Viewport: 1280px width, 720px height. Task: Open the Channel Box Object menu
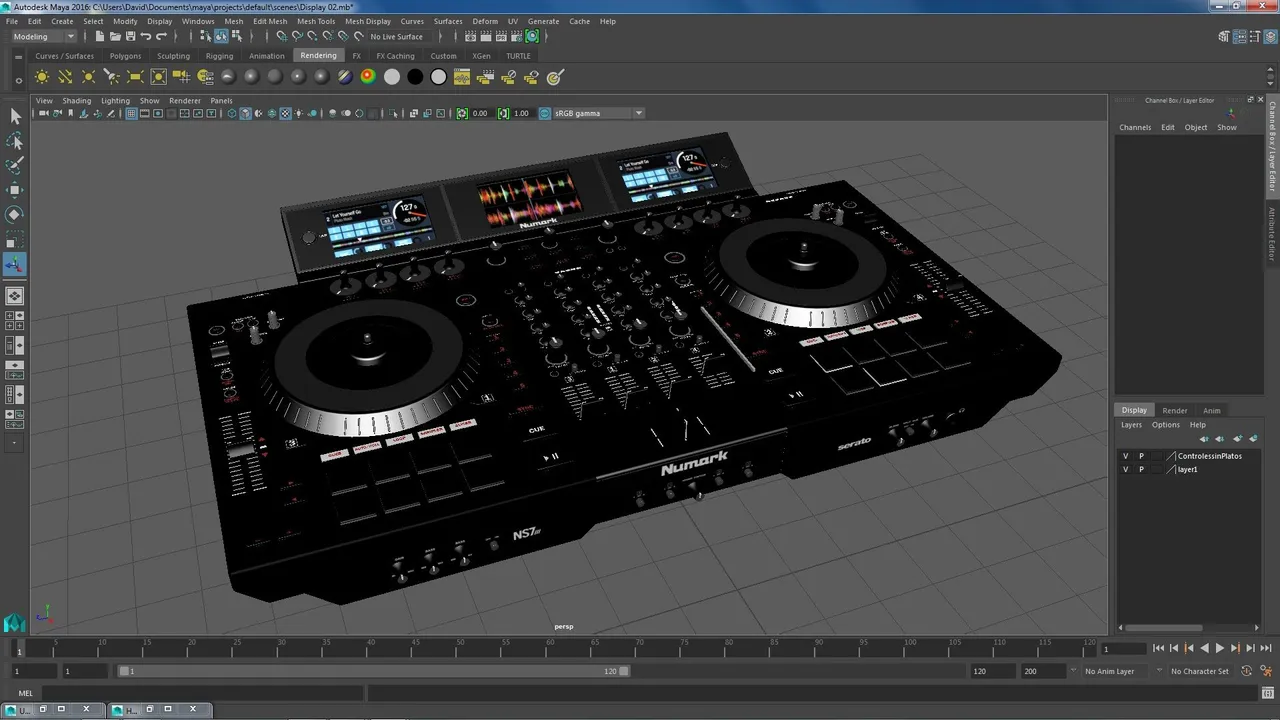coord(1196,128)
